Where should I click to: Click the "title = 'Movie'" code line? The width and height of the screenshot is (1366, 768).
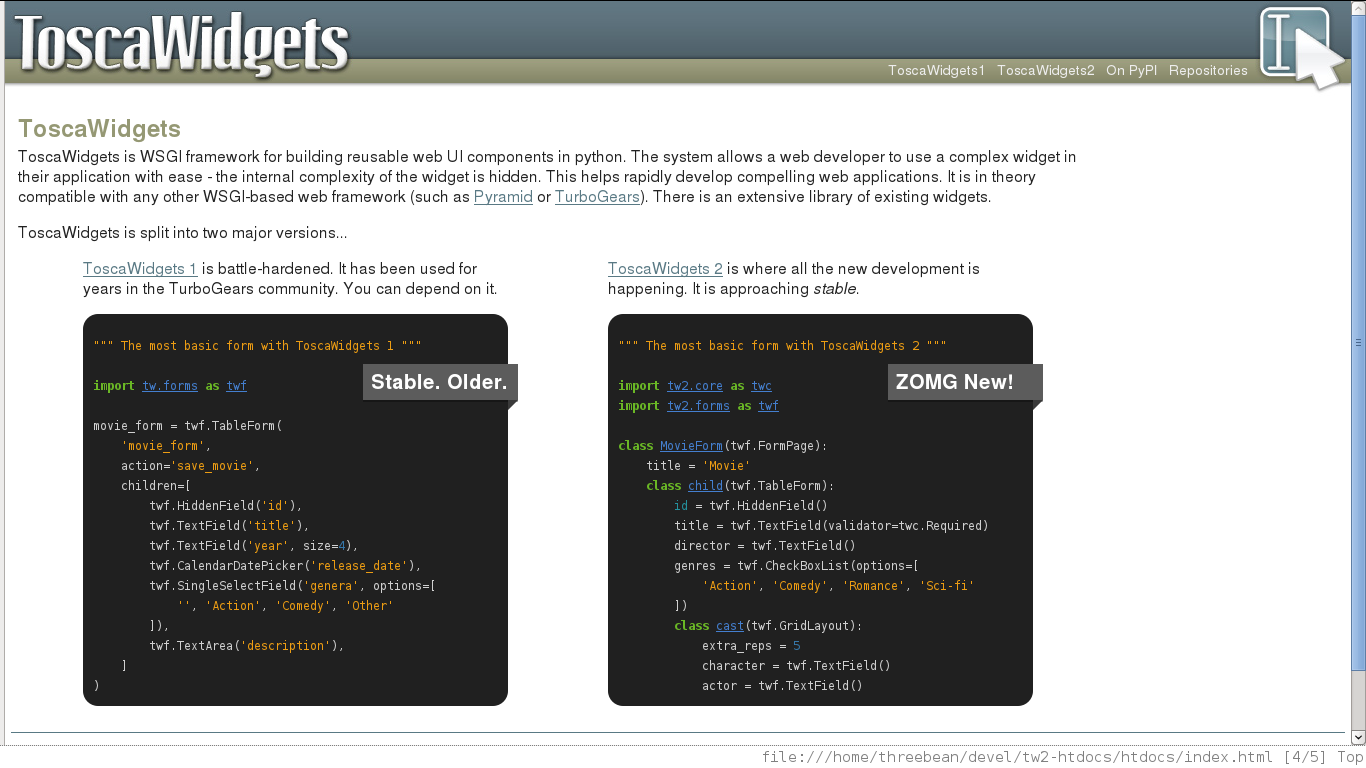click(698, 466)
